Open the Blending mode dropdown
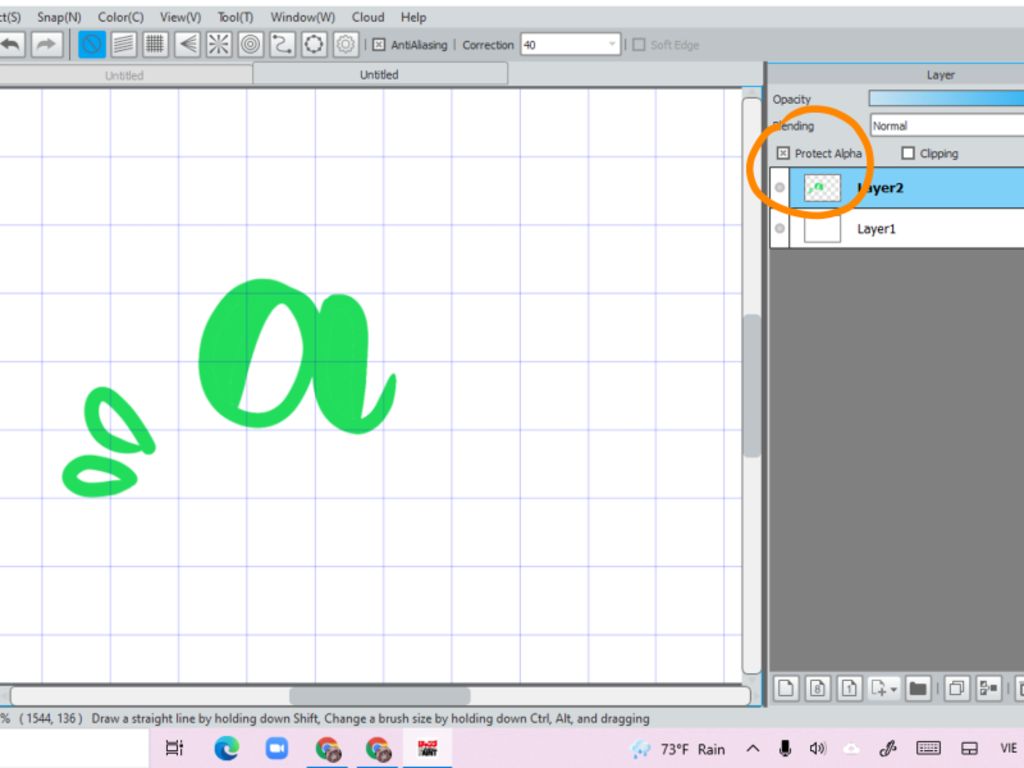Viewport: 1024px width, 768px height. 947,125
